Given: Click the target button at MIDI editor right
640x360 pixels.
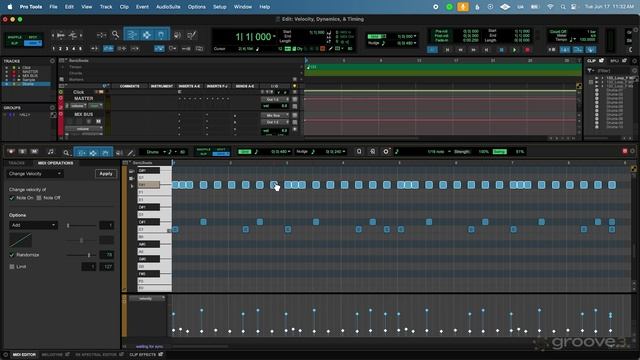Looking at the screenshot, I should 624,151.
